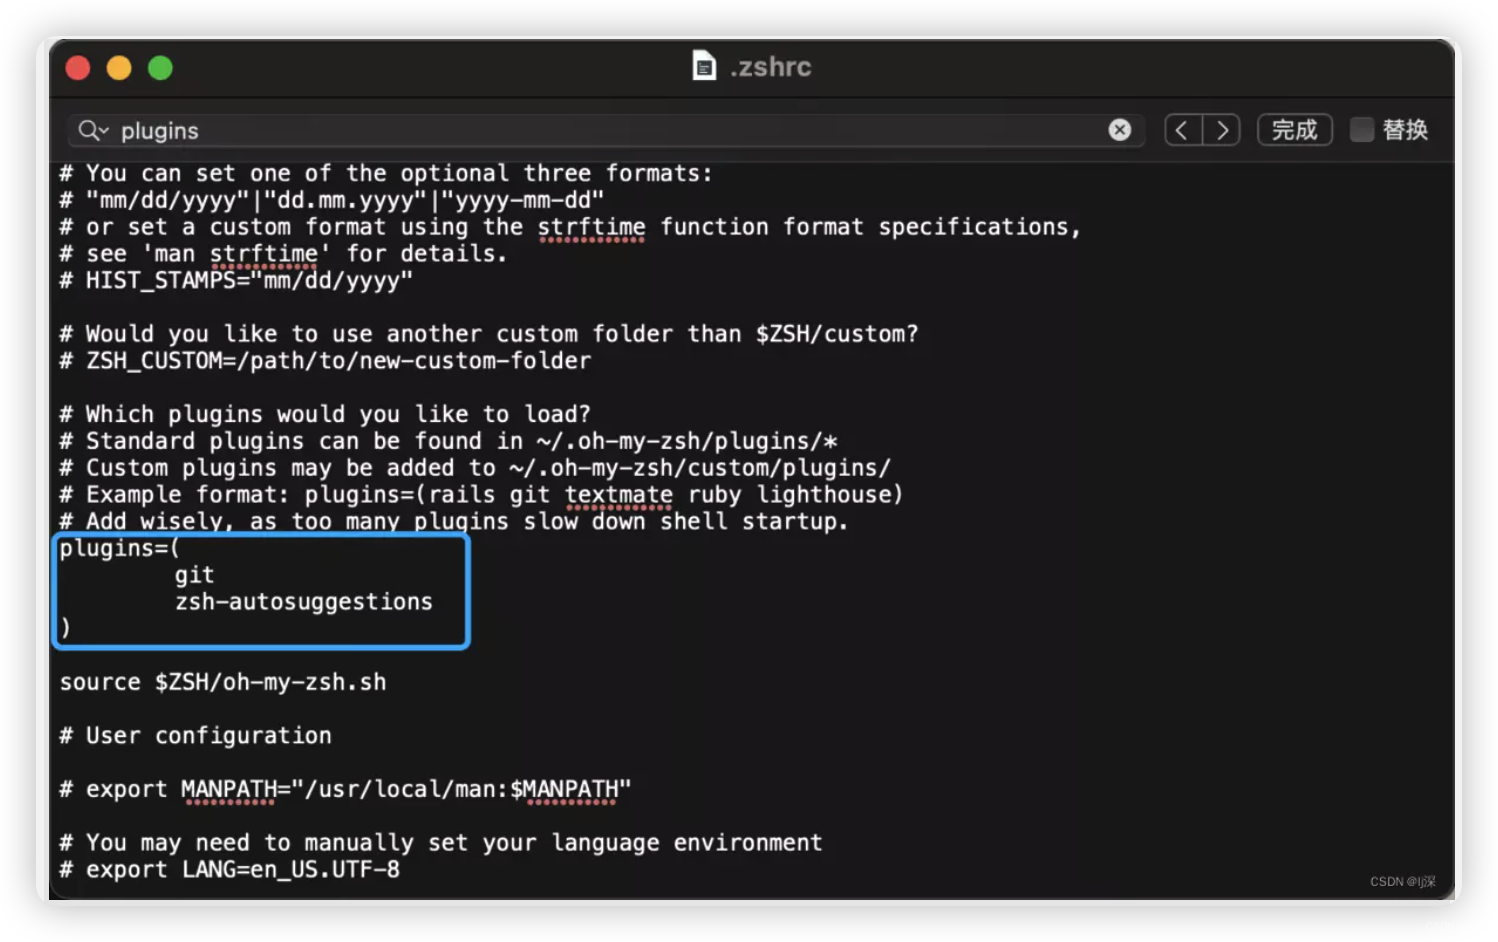Close the window with the red button
This screenshot has height=942, width=1498.
coord(78,68)
